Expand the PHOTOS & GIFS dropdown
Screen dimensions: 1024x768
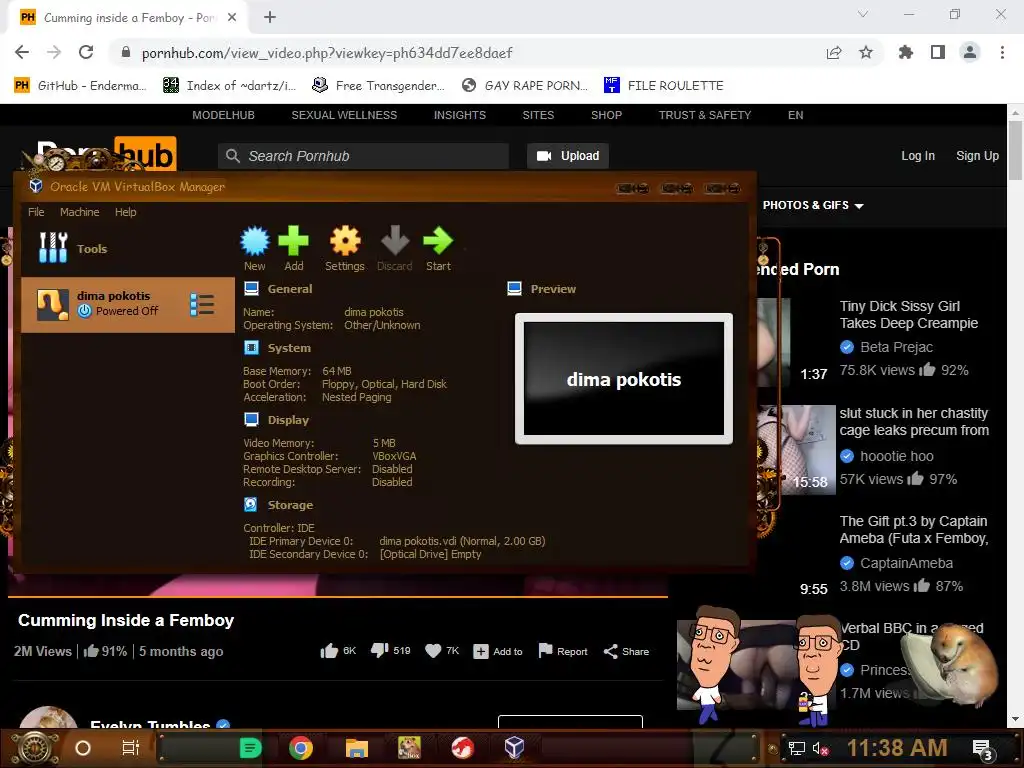click(813, 205)
